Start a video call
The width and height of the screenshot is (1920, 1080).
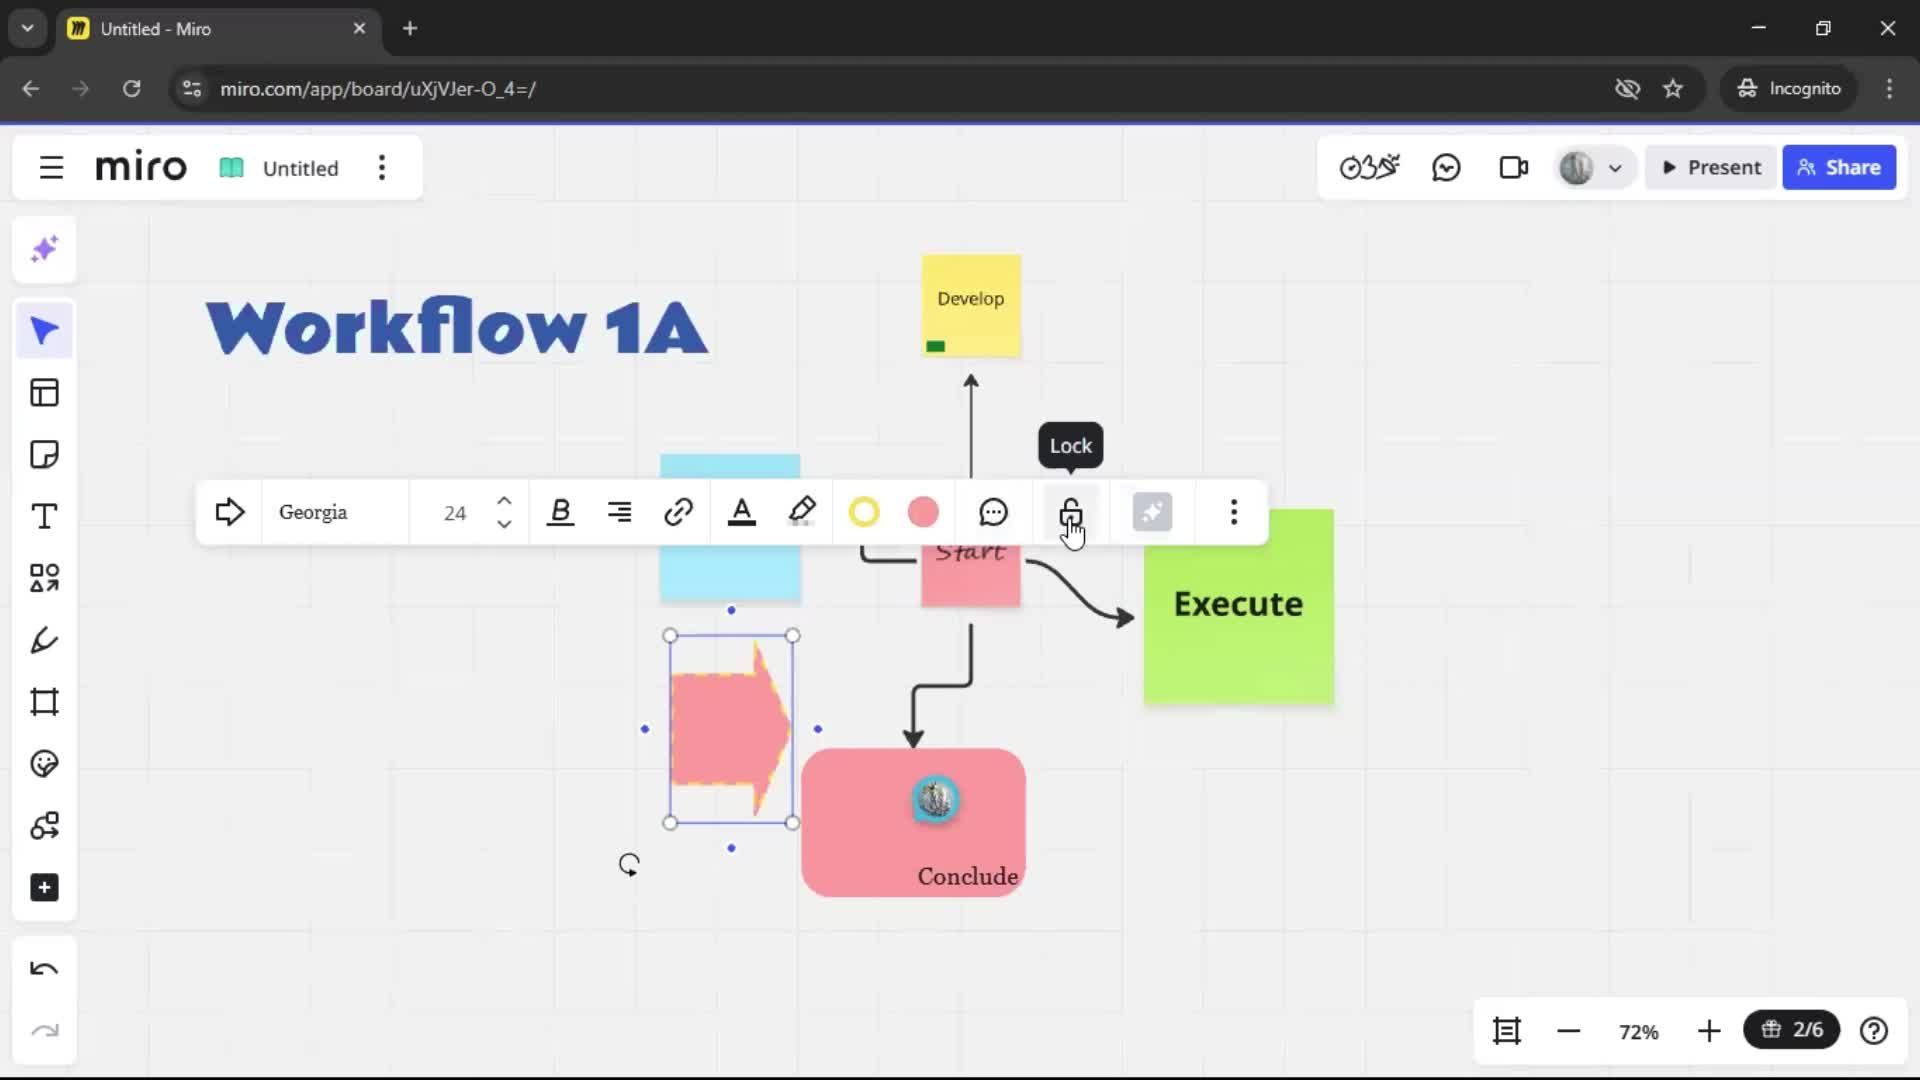coord(1513,168)
